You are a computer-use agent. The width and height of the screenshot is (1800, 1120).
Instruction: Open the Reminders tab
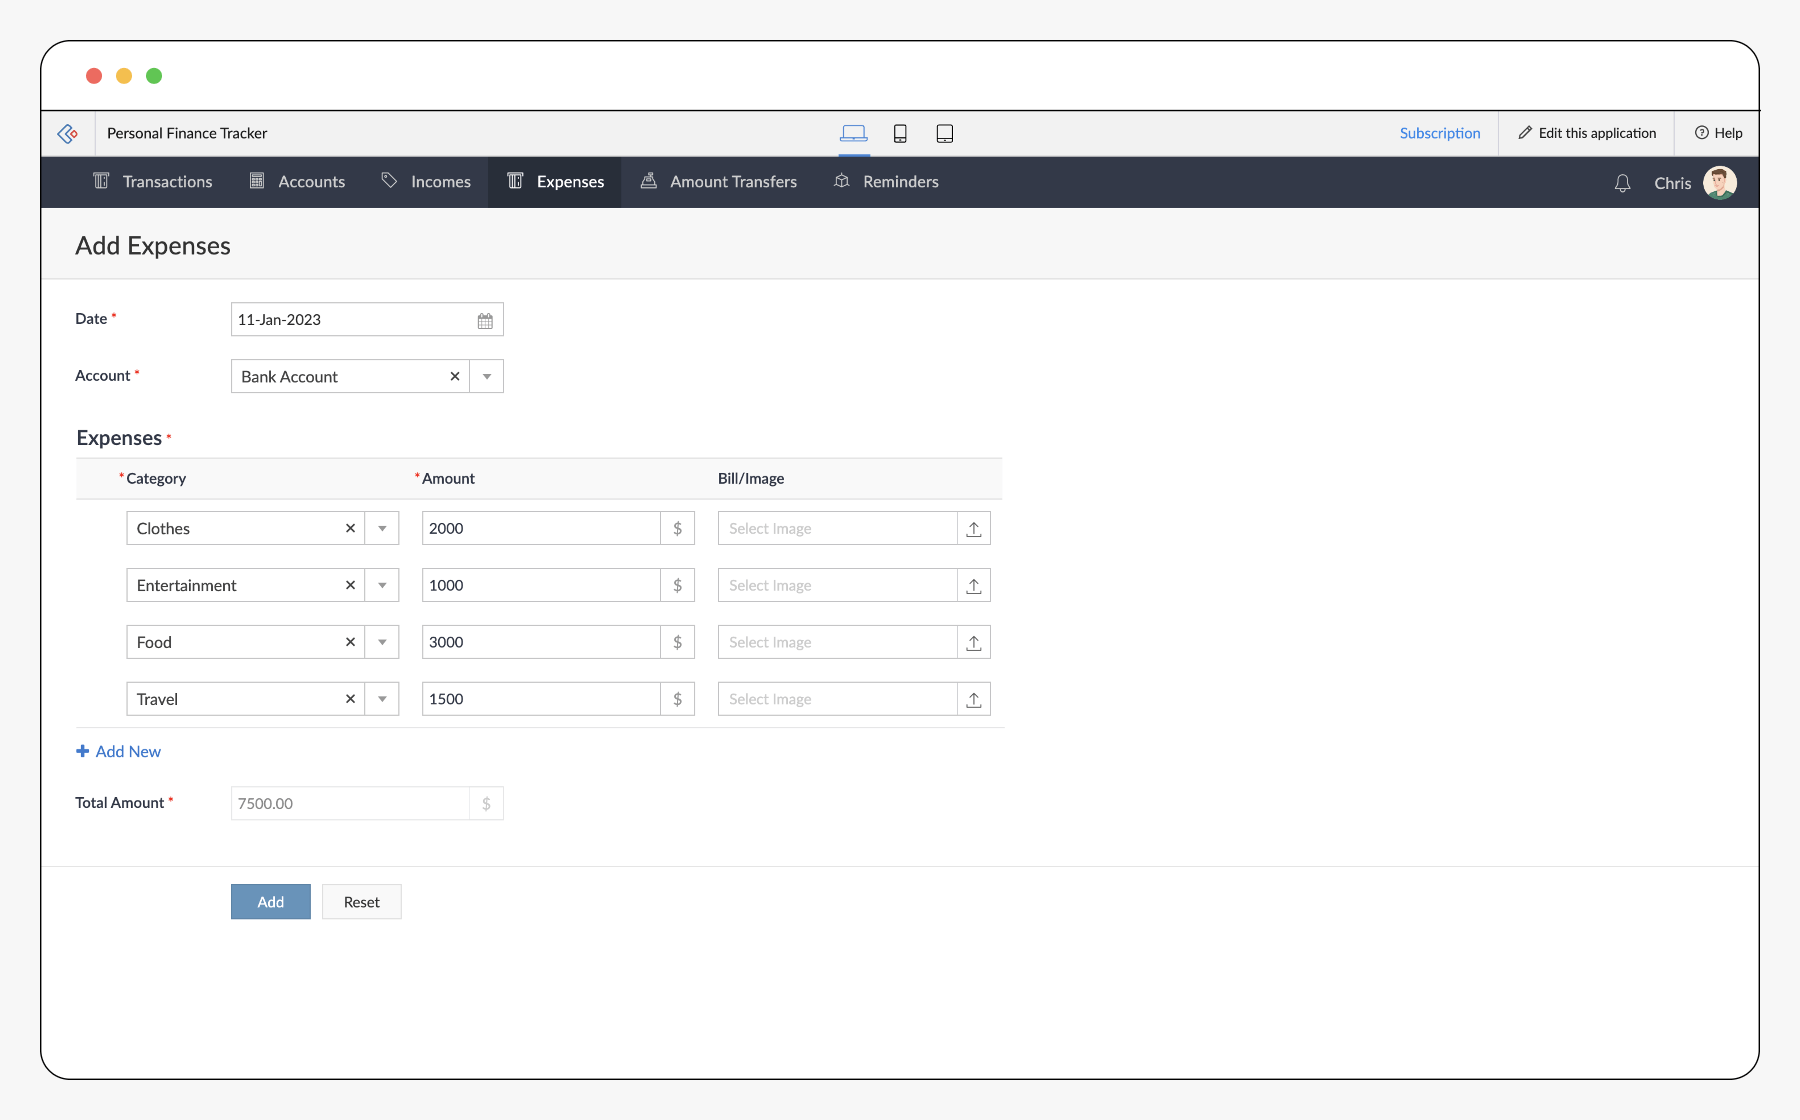887,182
